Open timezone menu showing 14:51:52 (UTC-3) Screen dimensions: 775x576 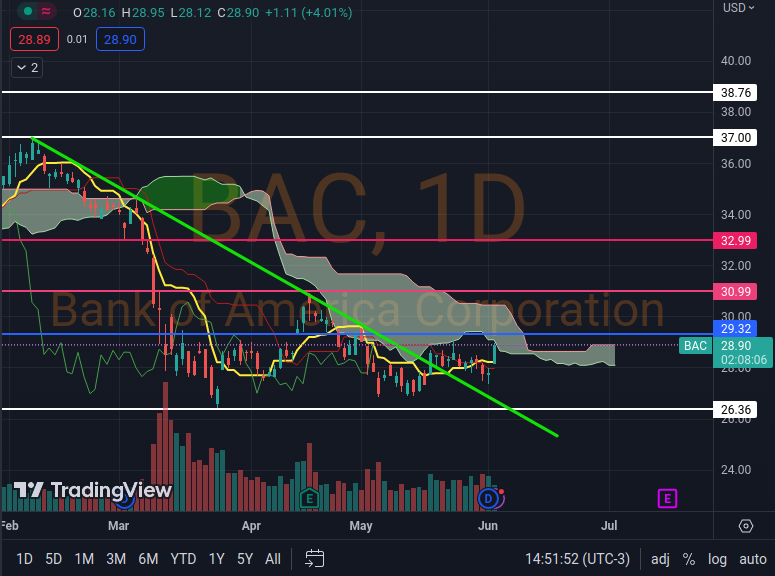coord(577,559)
